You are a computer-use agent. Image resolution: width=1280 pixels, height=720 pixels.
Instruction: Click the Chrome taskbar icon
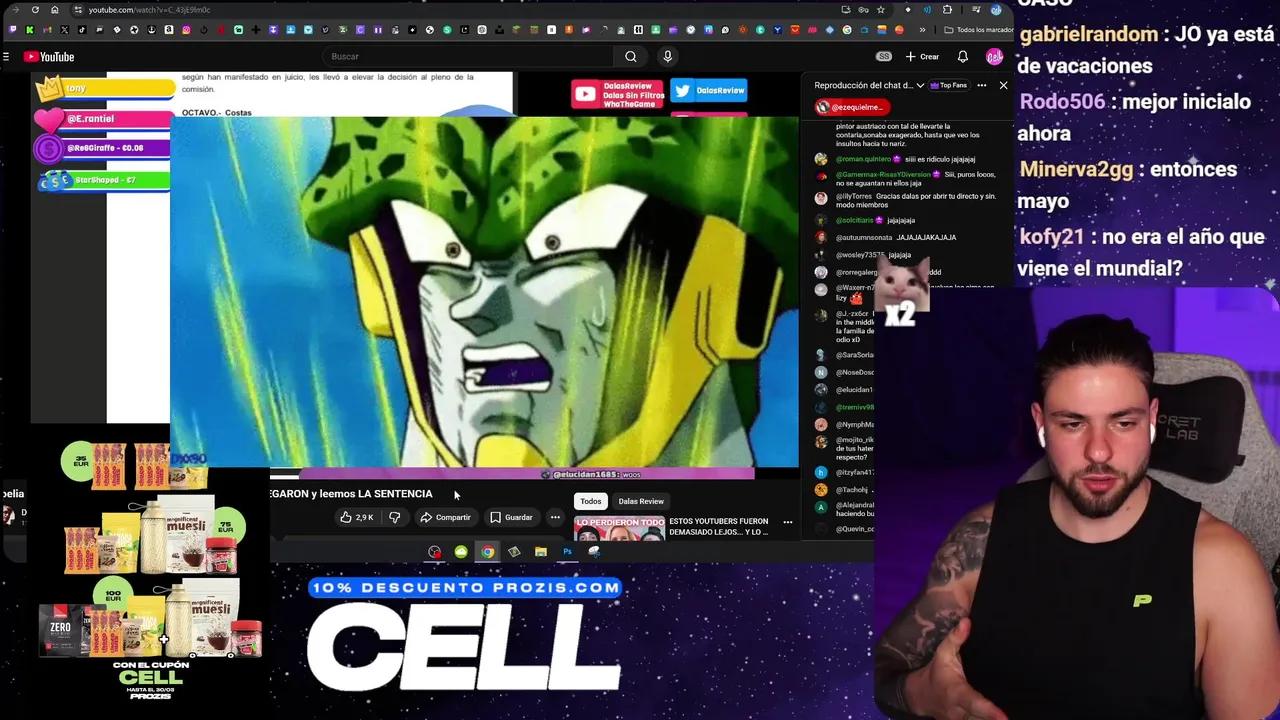(487, 552)
